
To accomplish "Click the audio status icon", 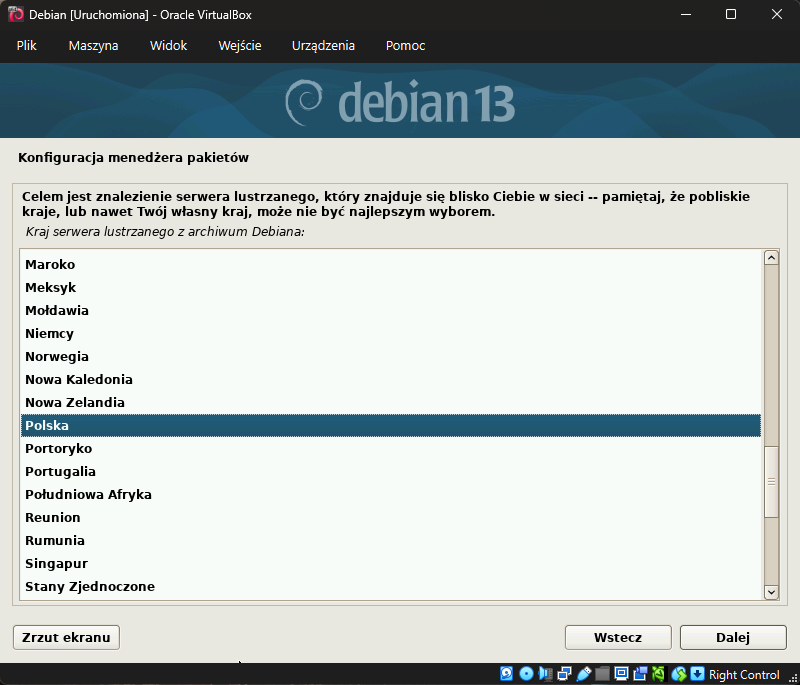I will click(x=545, y=674).
